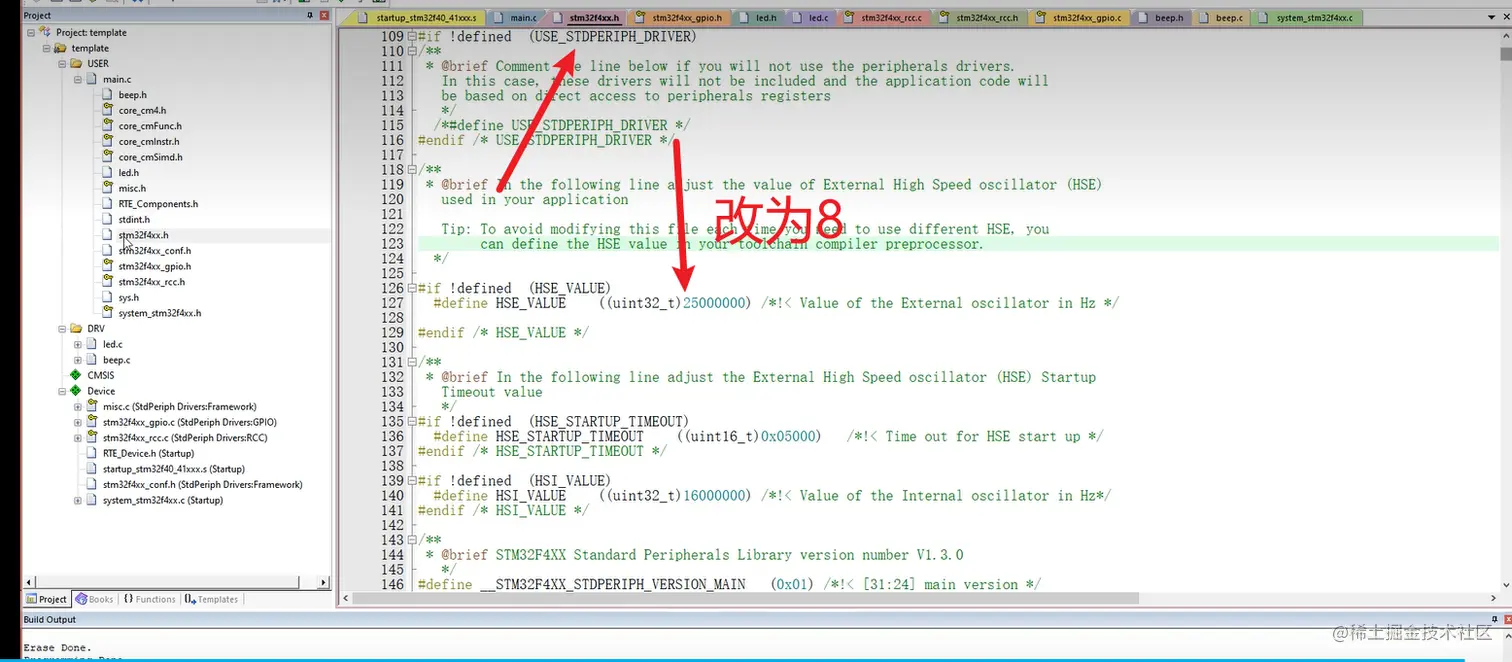Expand stm32f4xx_rcc.c (StdPeriph Drivers:RCC) node

point(78,438)
